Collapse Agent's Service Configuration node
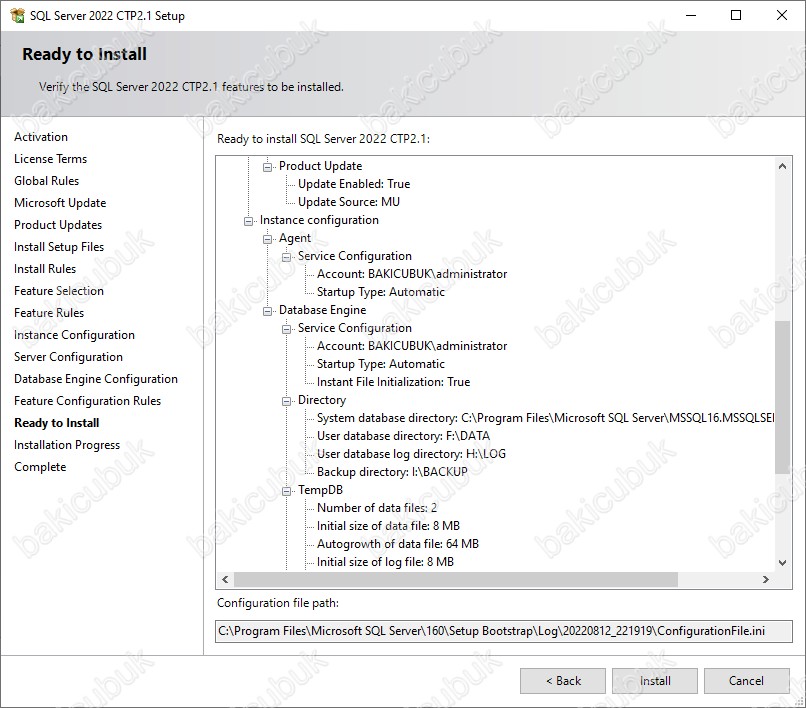The width and height of the screenshot is (806, 708). pos(286,257)
